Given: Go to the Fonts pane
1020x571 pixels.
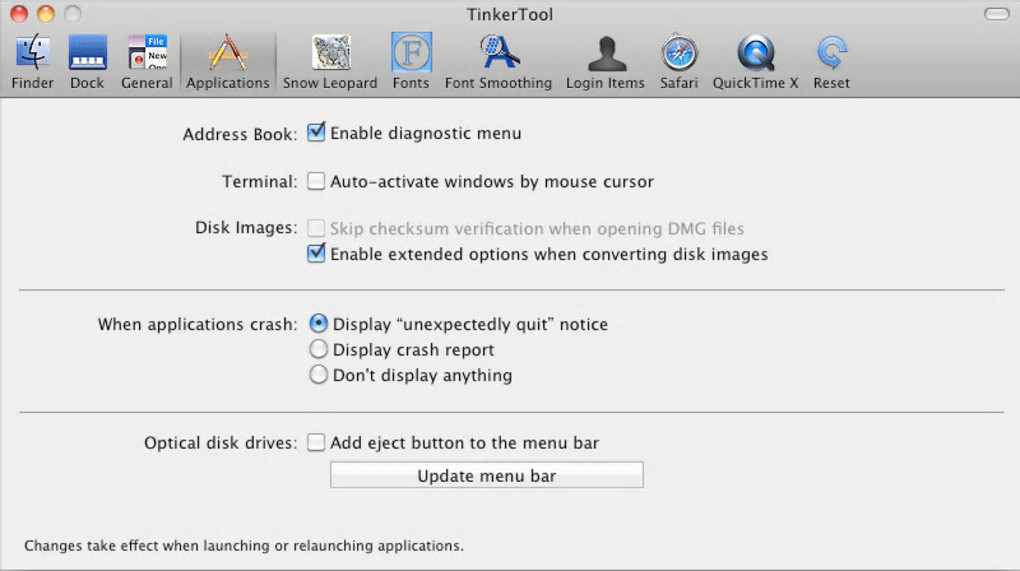Looking at the screenshot, I should click(411, 62).
